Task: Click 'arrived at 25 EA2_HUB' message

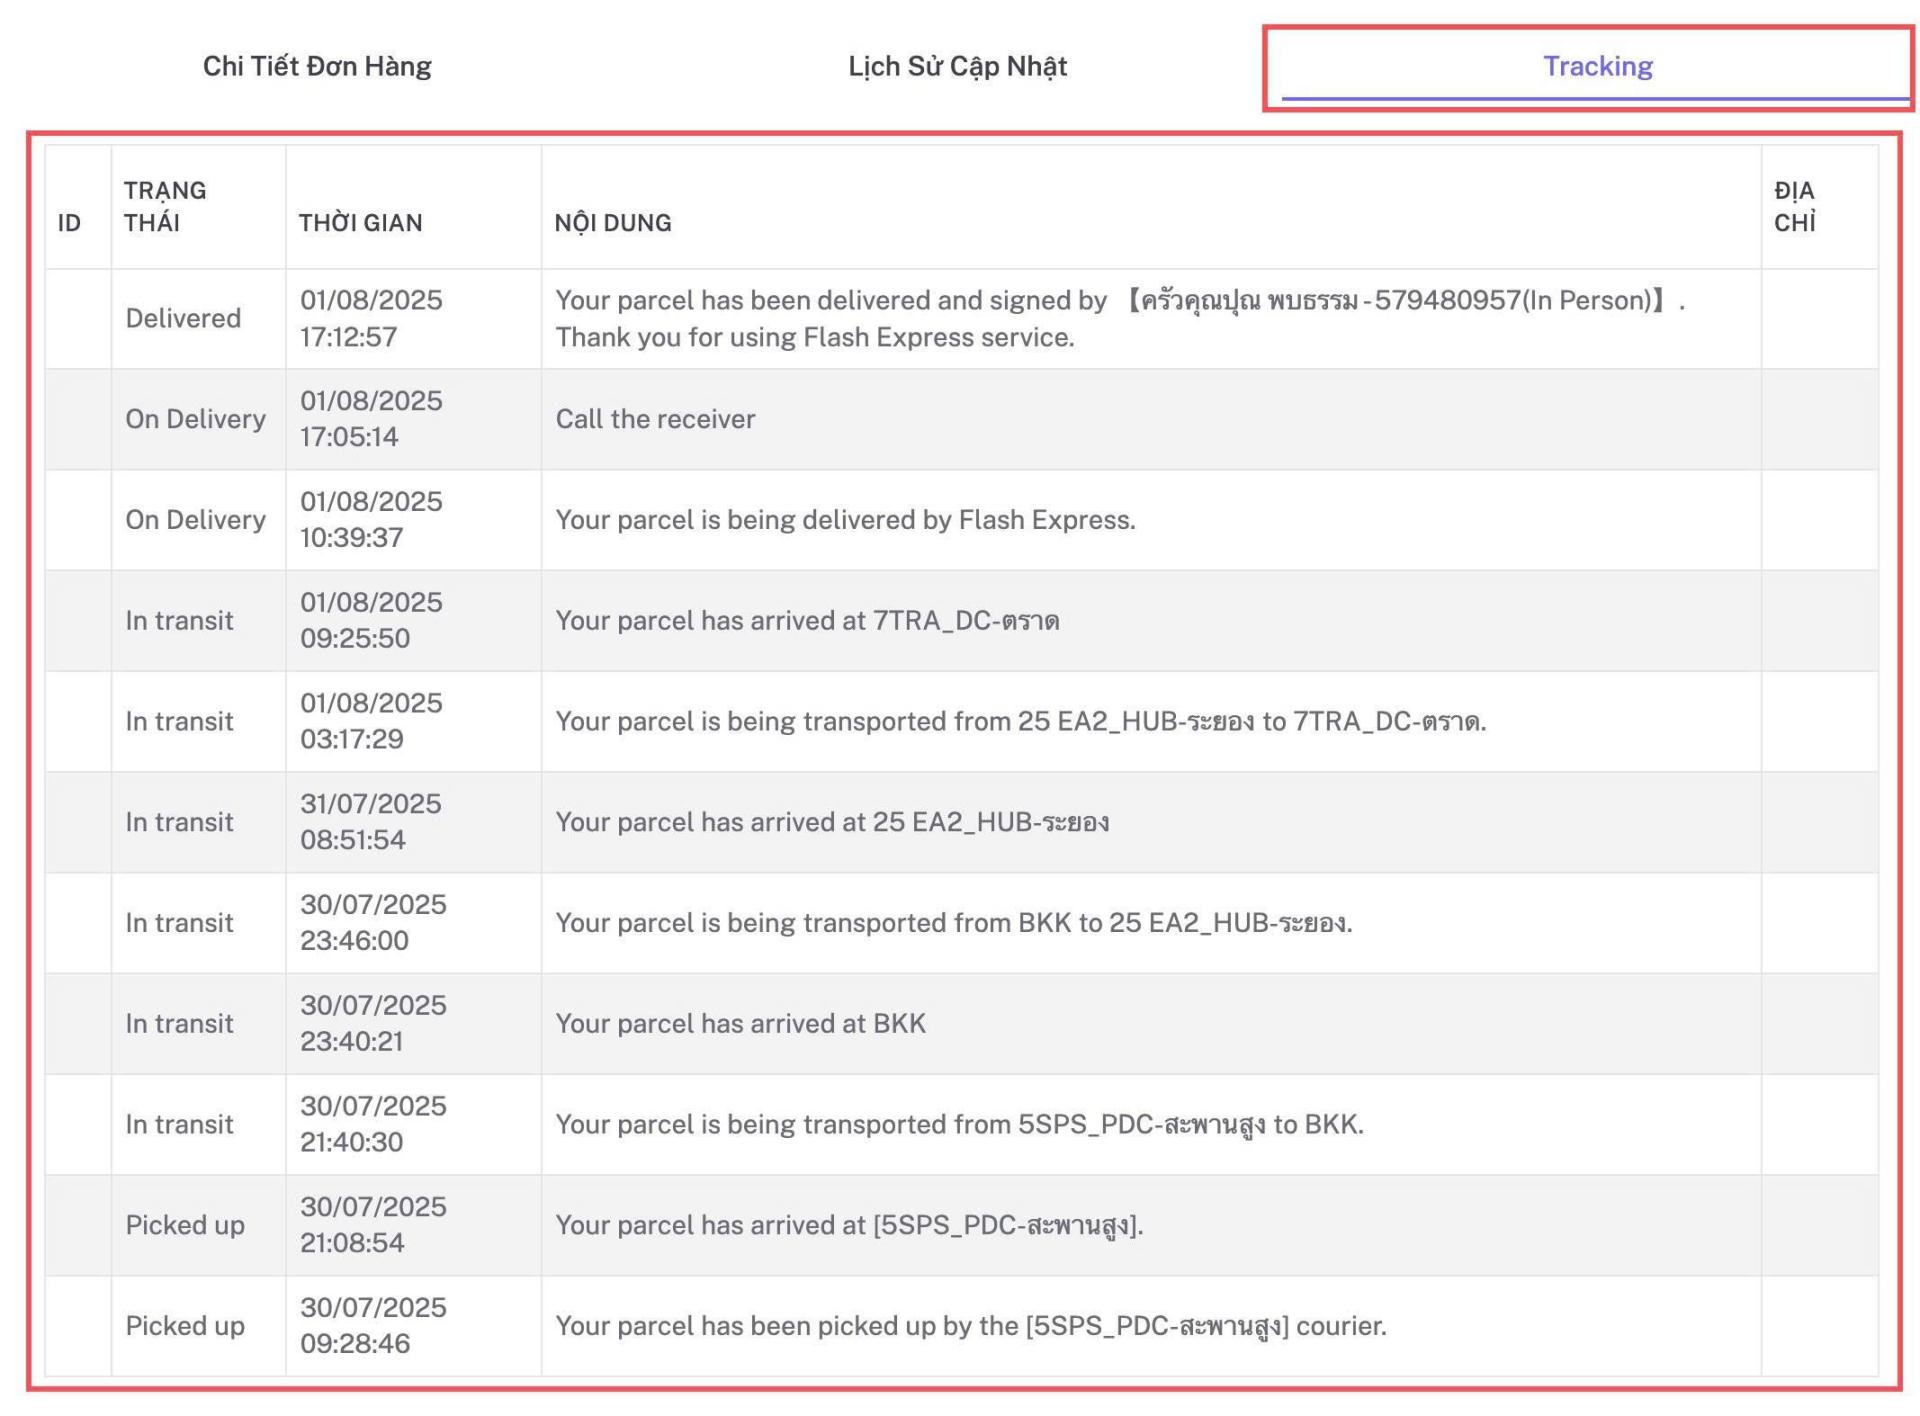Action: (831, 822)
